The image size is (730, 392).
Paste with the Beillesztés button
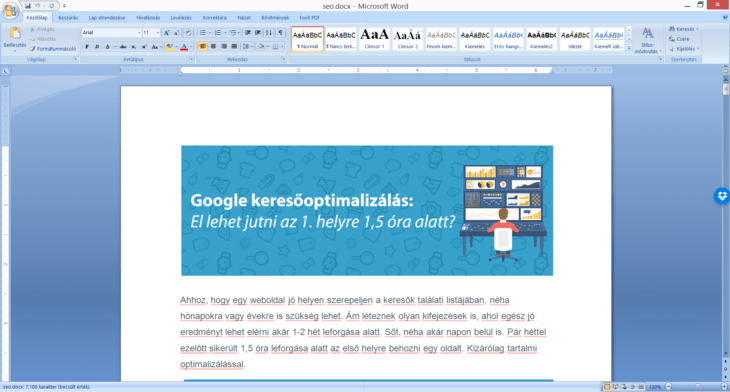(x=15, y=38)
